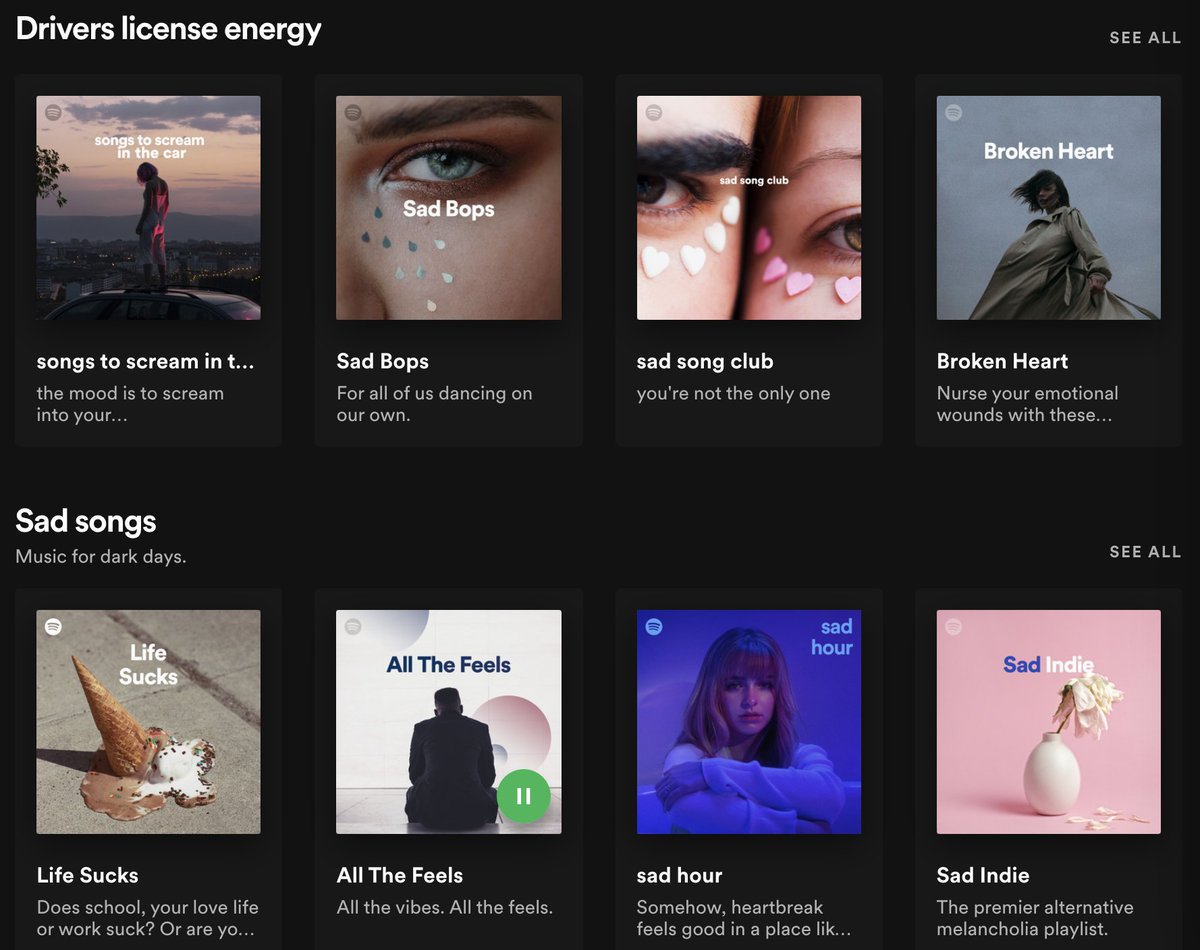The height and width of the screenshot is (950, 1200).
Task: Pause playback on the All The Feels playlist
Action: pyautogui.click(x=524, y=797)
